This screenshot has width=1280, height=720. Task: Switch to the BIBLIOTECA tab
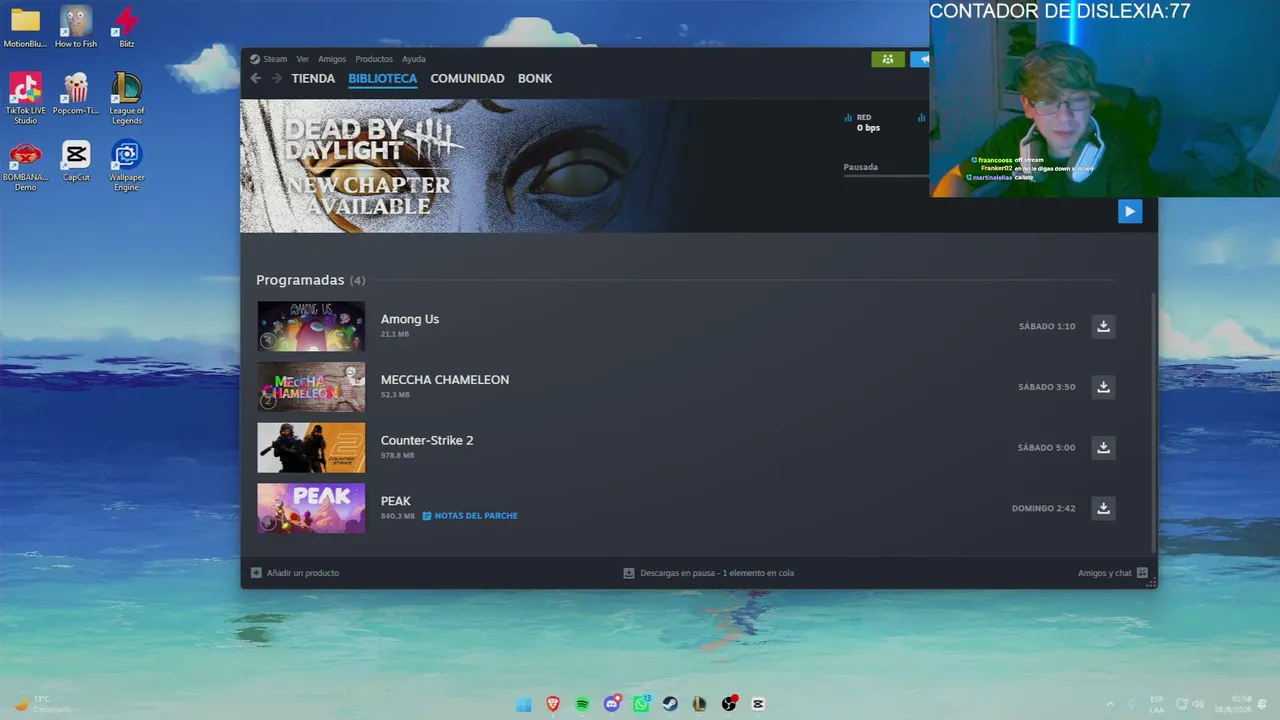point(383,78)
